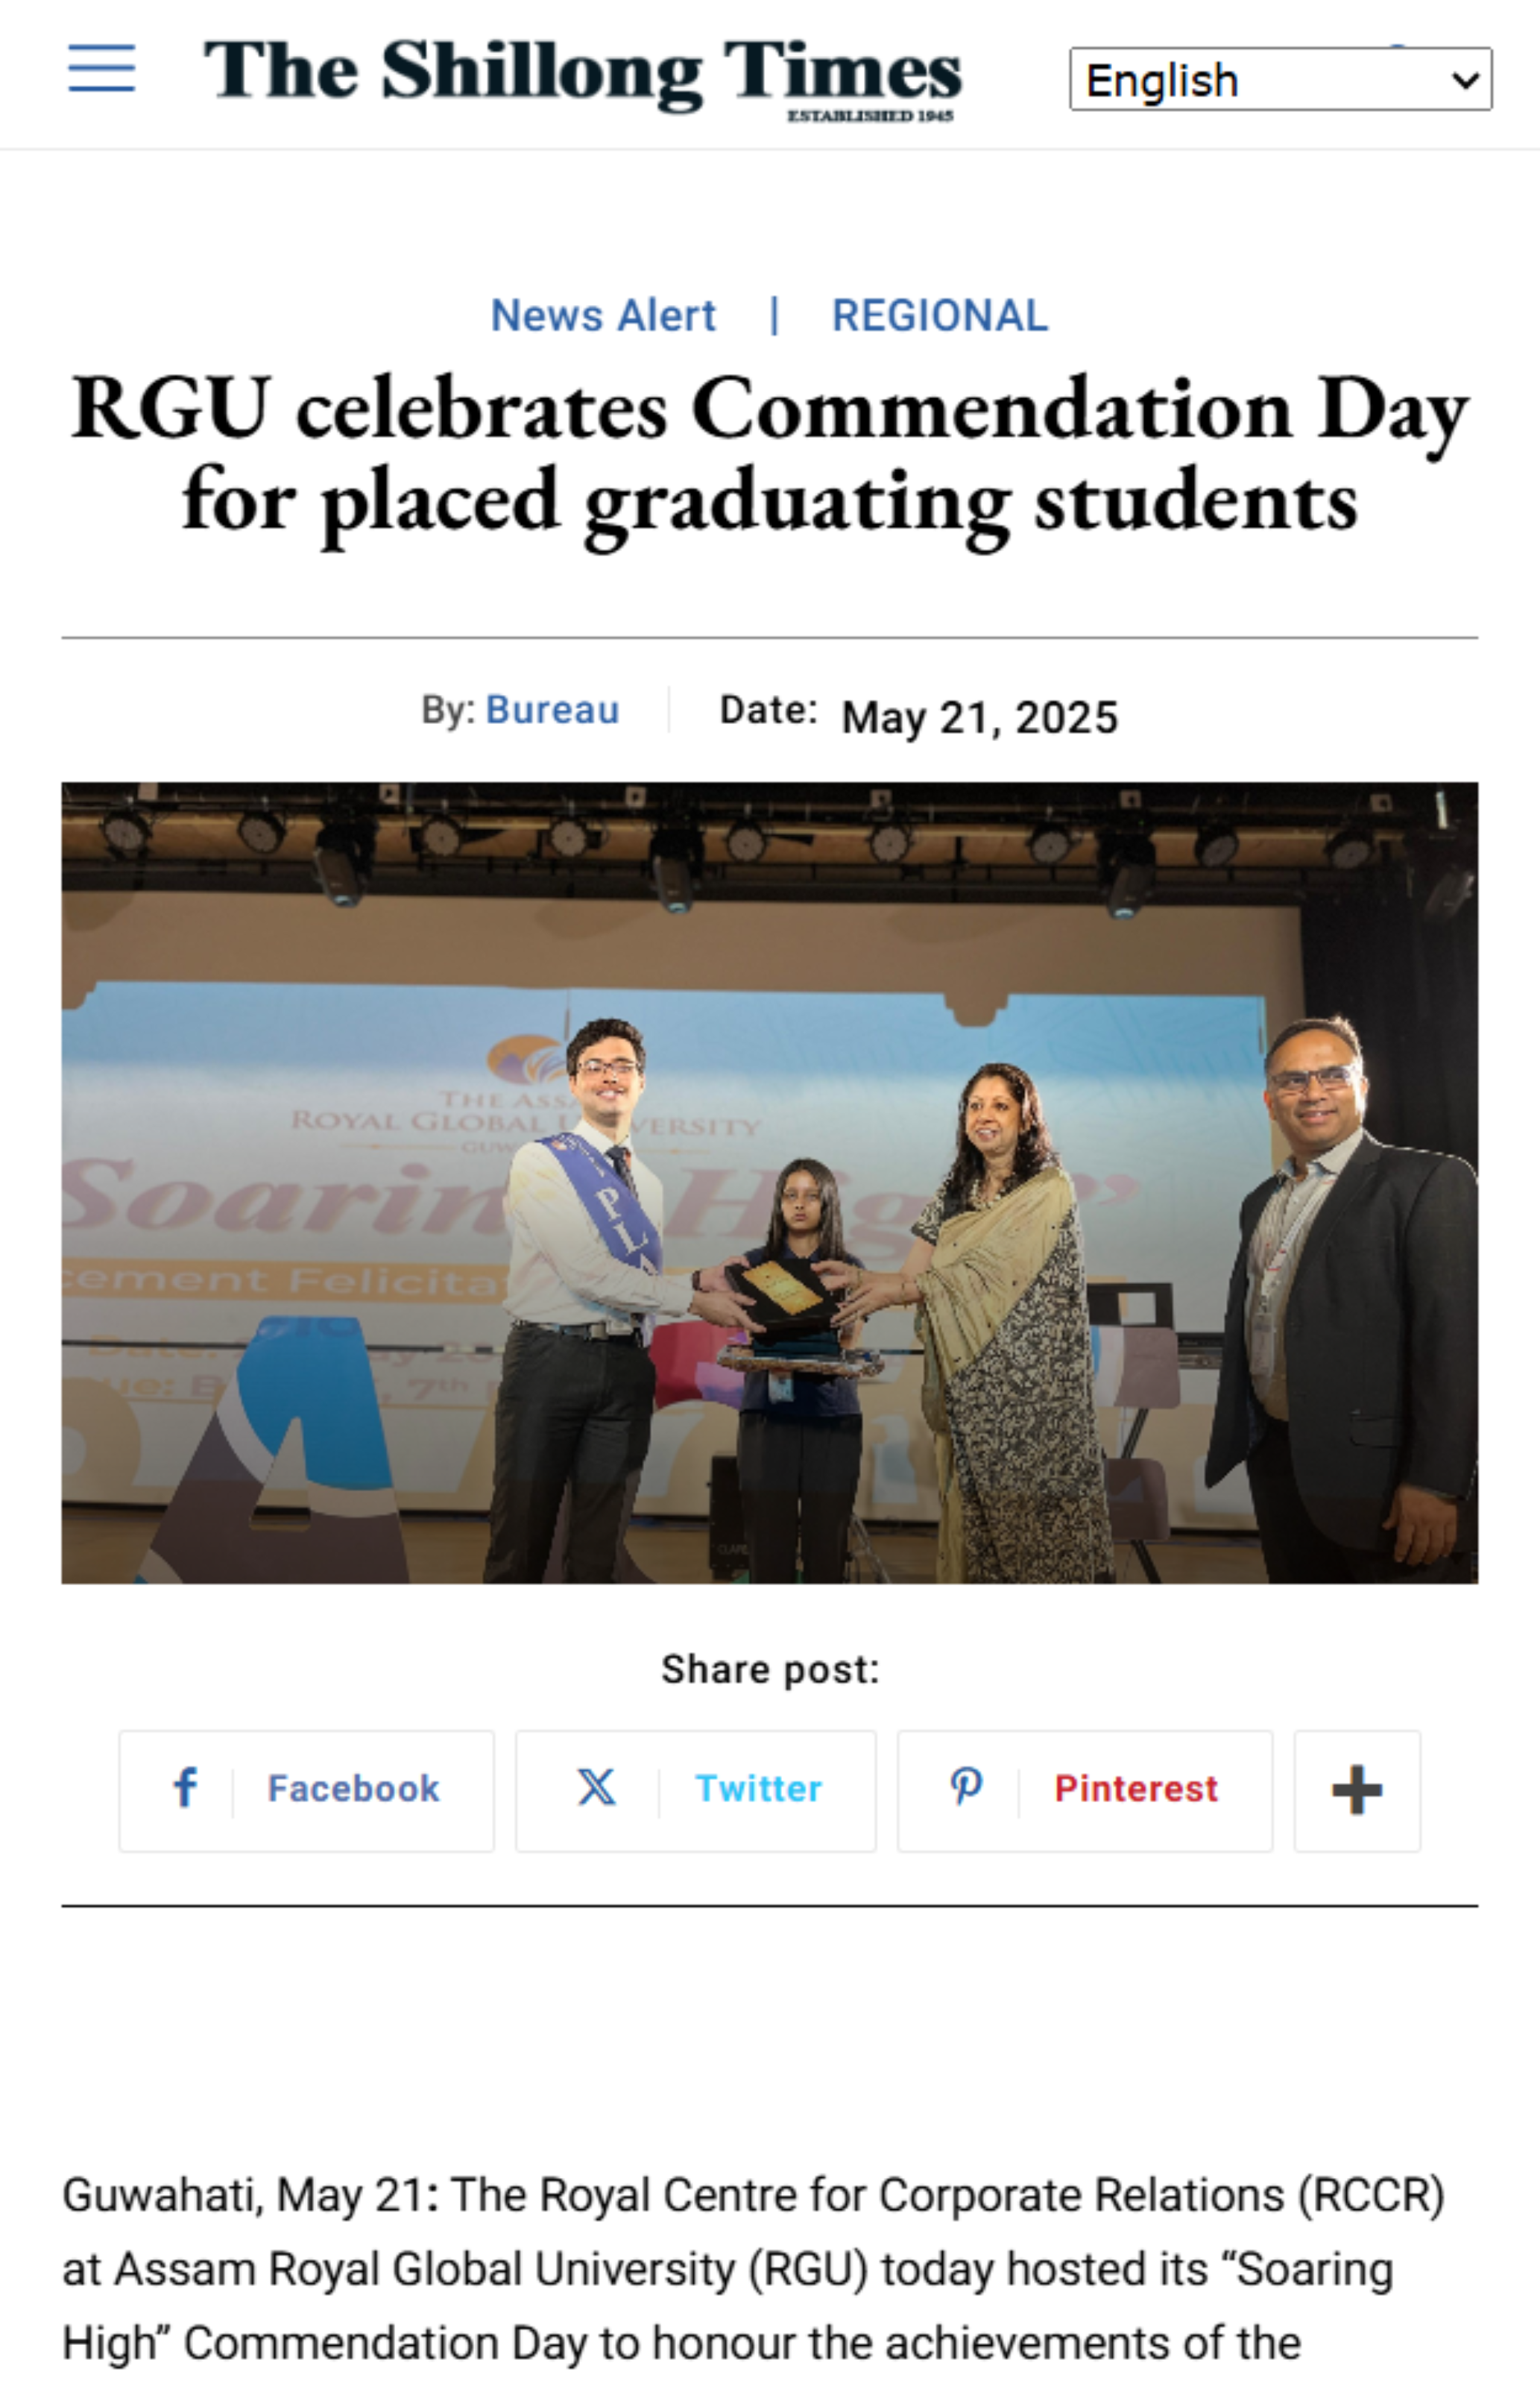
Task: Click the RGU Commendation Day headline
Action: tap(770, 455)
